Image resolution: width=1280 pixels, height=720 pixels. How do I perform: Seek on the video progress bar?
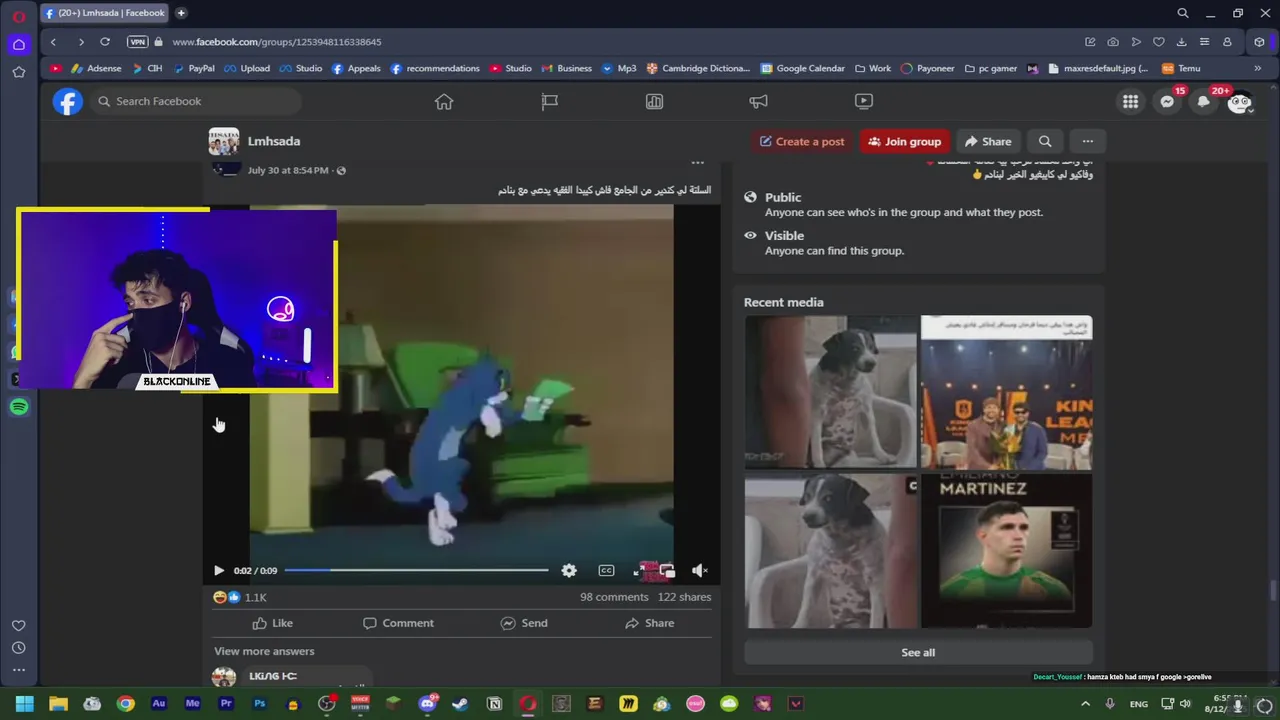416,570
